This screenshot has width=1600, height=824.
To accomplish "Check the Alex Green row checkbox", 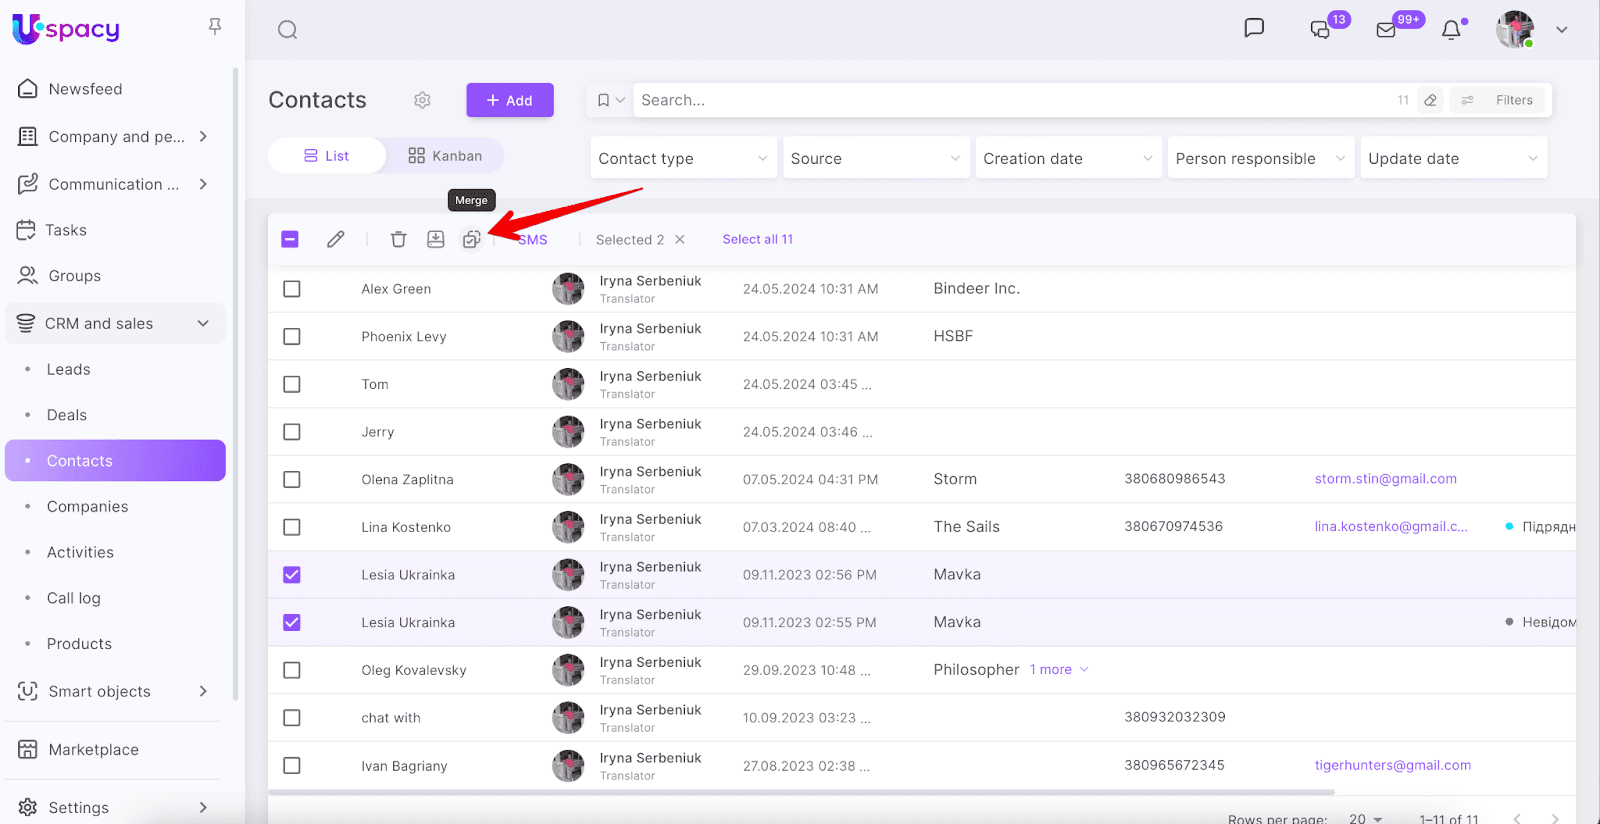I will click(292, 289).
